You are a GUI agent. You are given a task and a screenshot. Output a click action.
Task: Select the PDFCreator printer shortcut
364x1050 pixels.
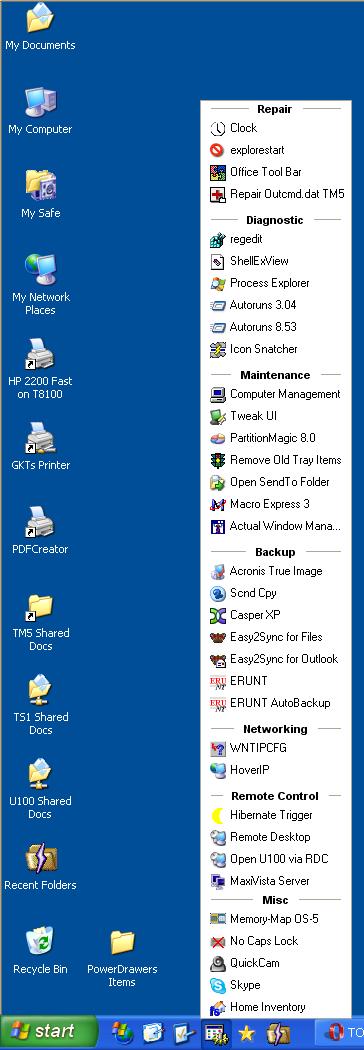[x=40, y=531]
